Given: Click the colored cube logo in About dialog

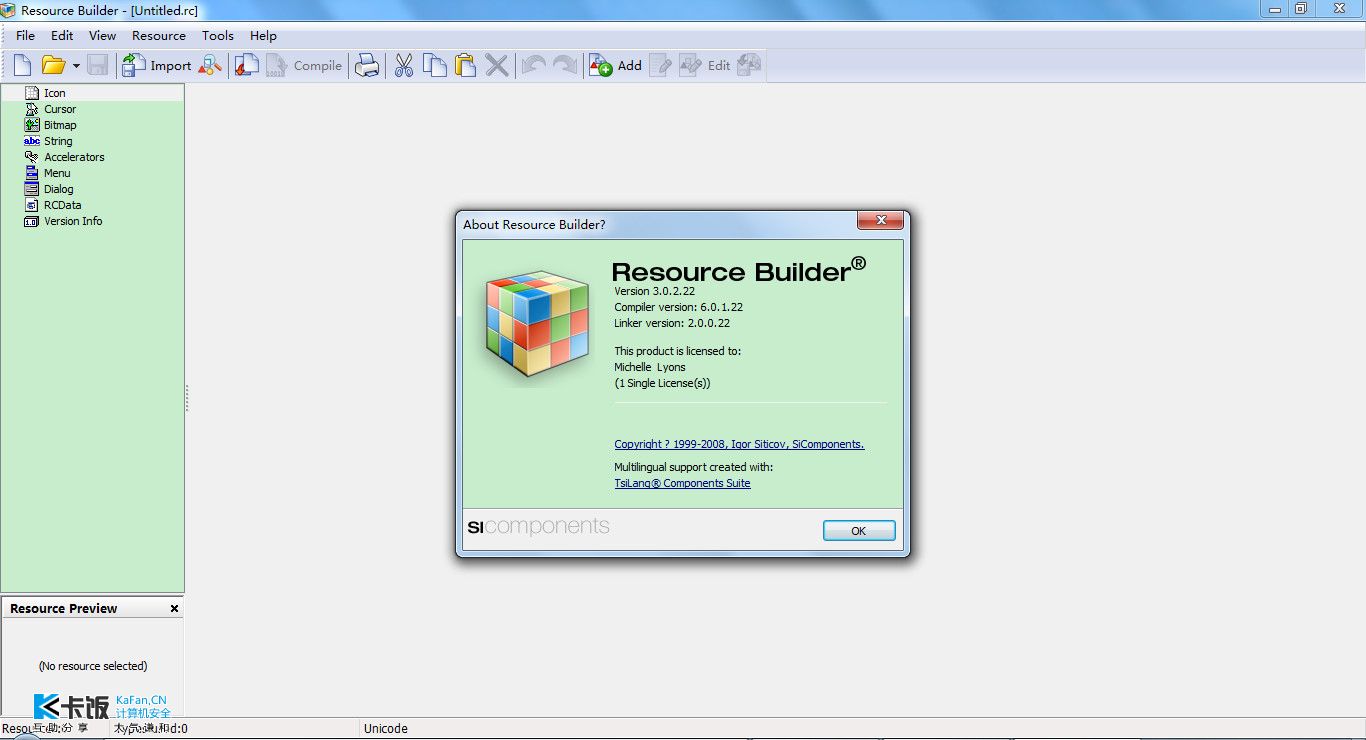Looking at the screenshot, I should pos(535,322).
